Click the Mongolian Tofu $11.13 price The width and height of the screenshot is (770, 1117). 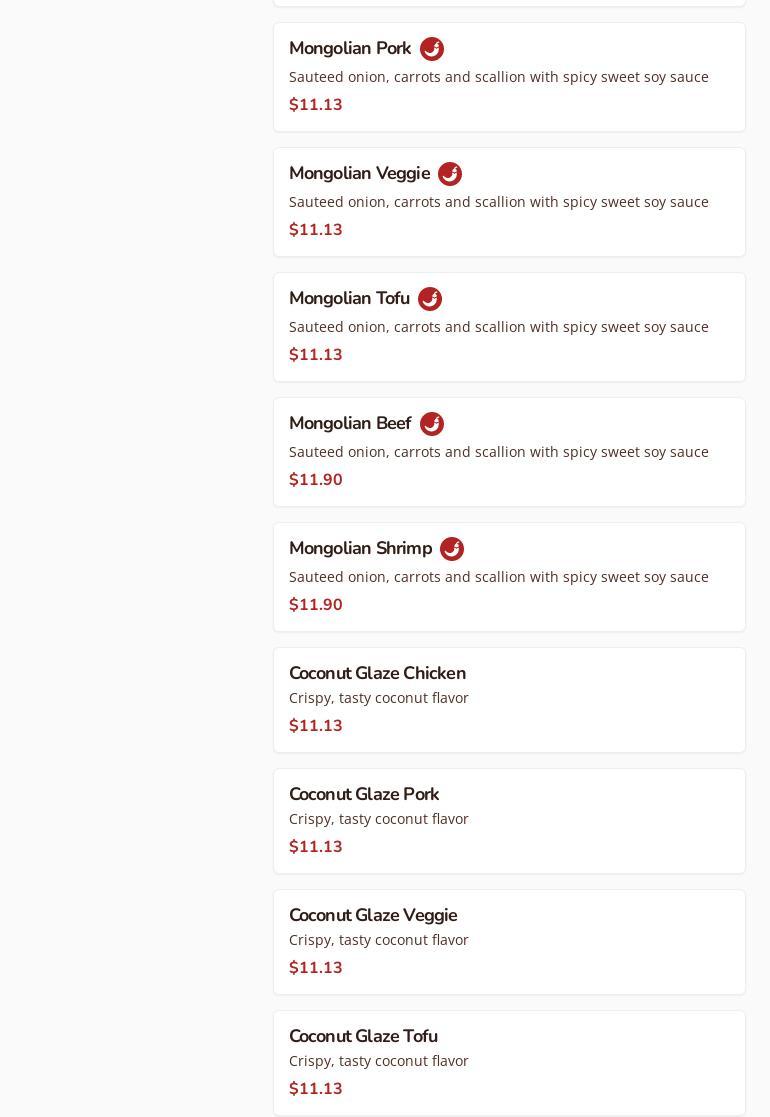coord(316,355)
